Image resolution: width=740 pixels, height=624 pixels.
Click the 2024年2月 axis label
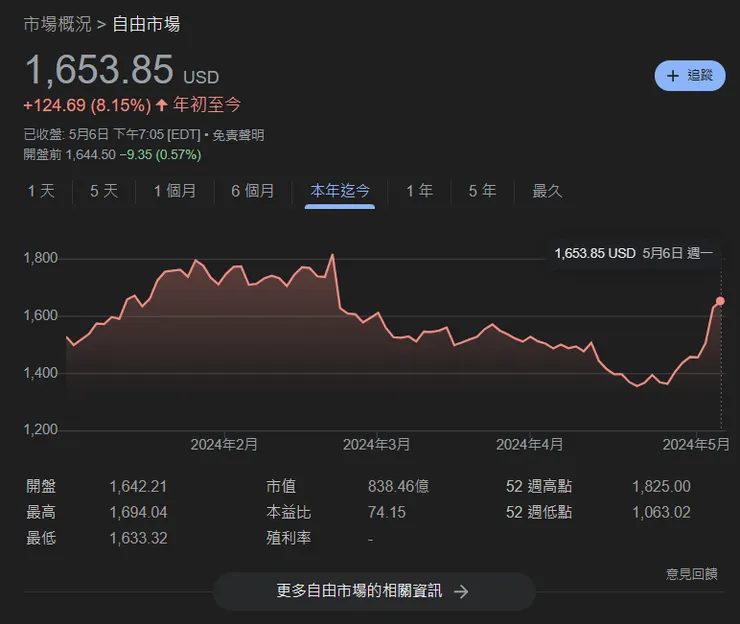224,445
